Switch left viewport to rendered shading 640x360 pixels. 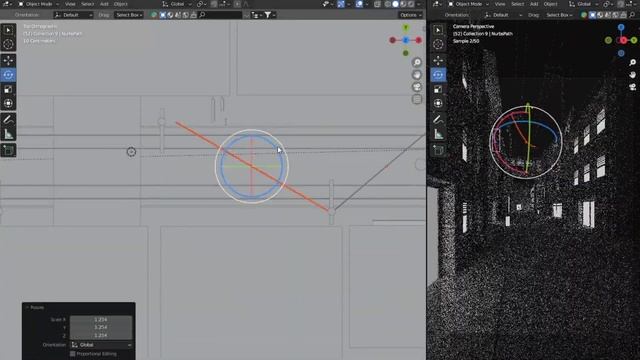(411, 4)
